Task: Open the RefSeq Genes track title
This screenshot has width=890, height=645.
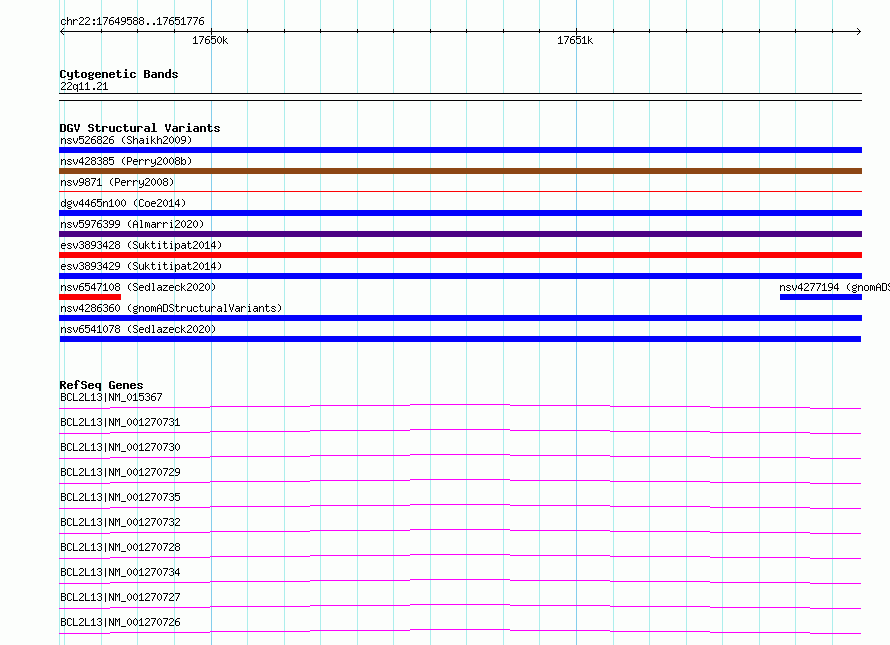Action: click(x=101, y=385)
